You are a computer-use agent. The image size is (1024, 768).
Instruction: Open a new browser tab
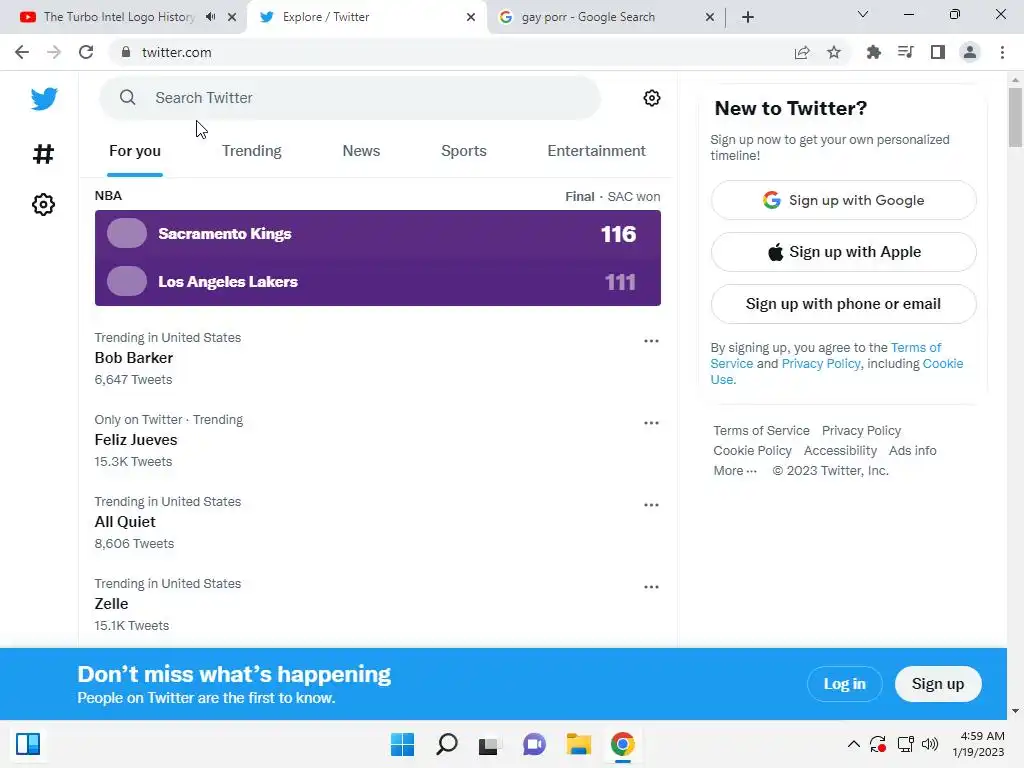point(748,17)
